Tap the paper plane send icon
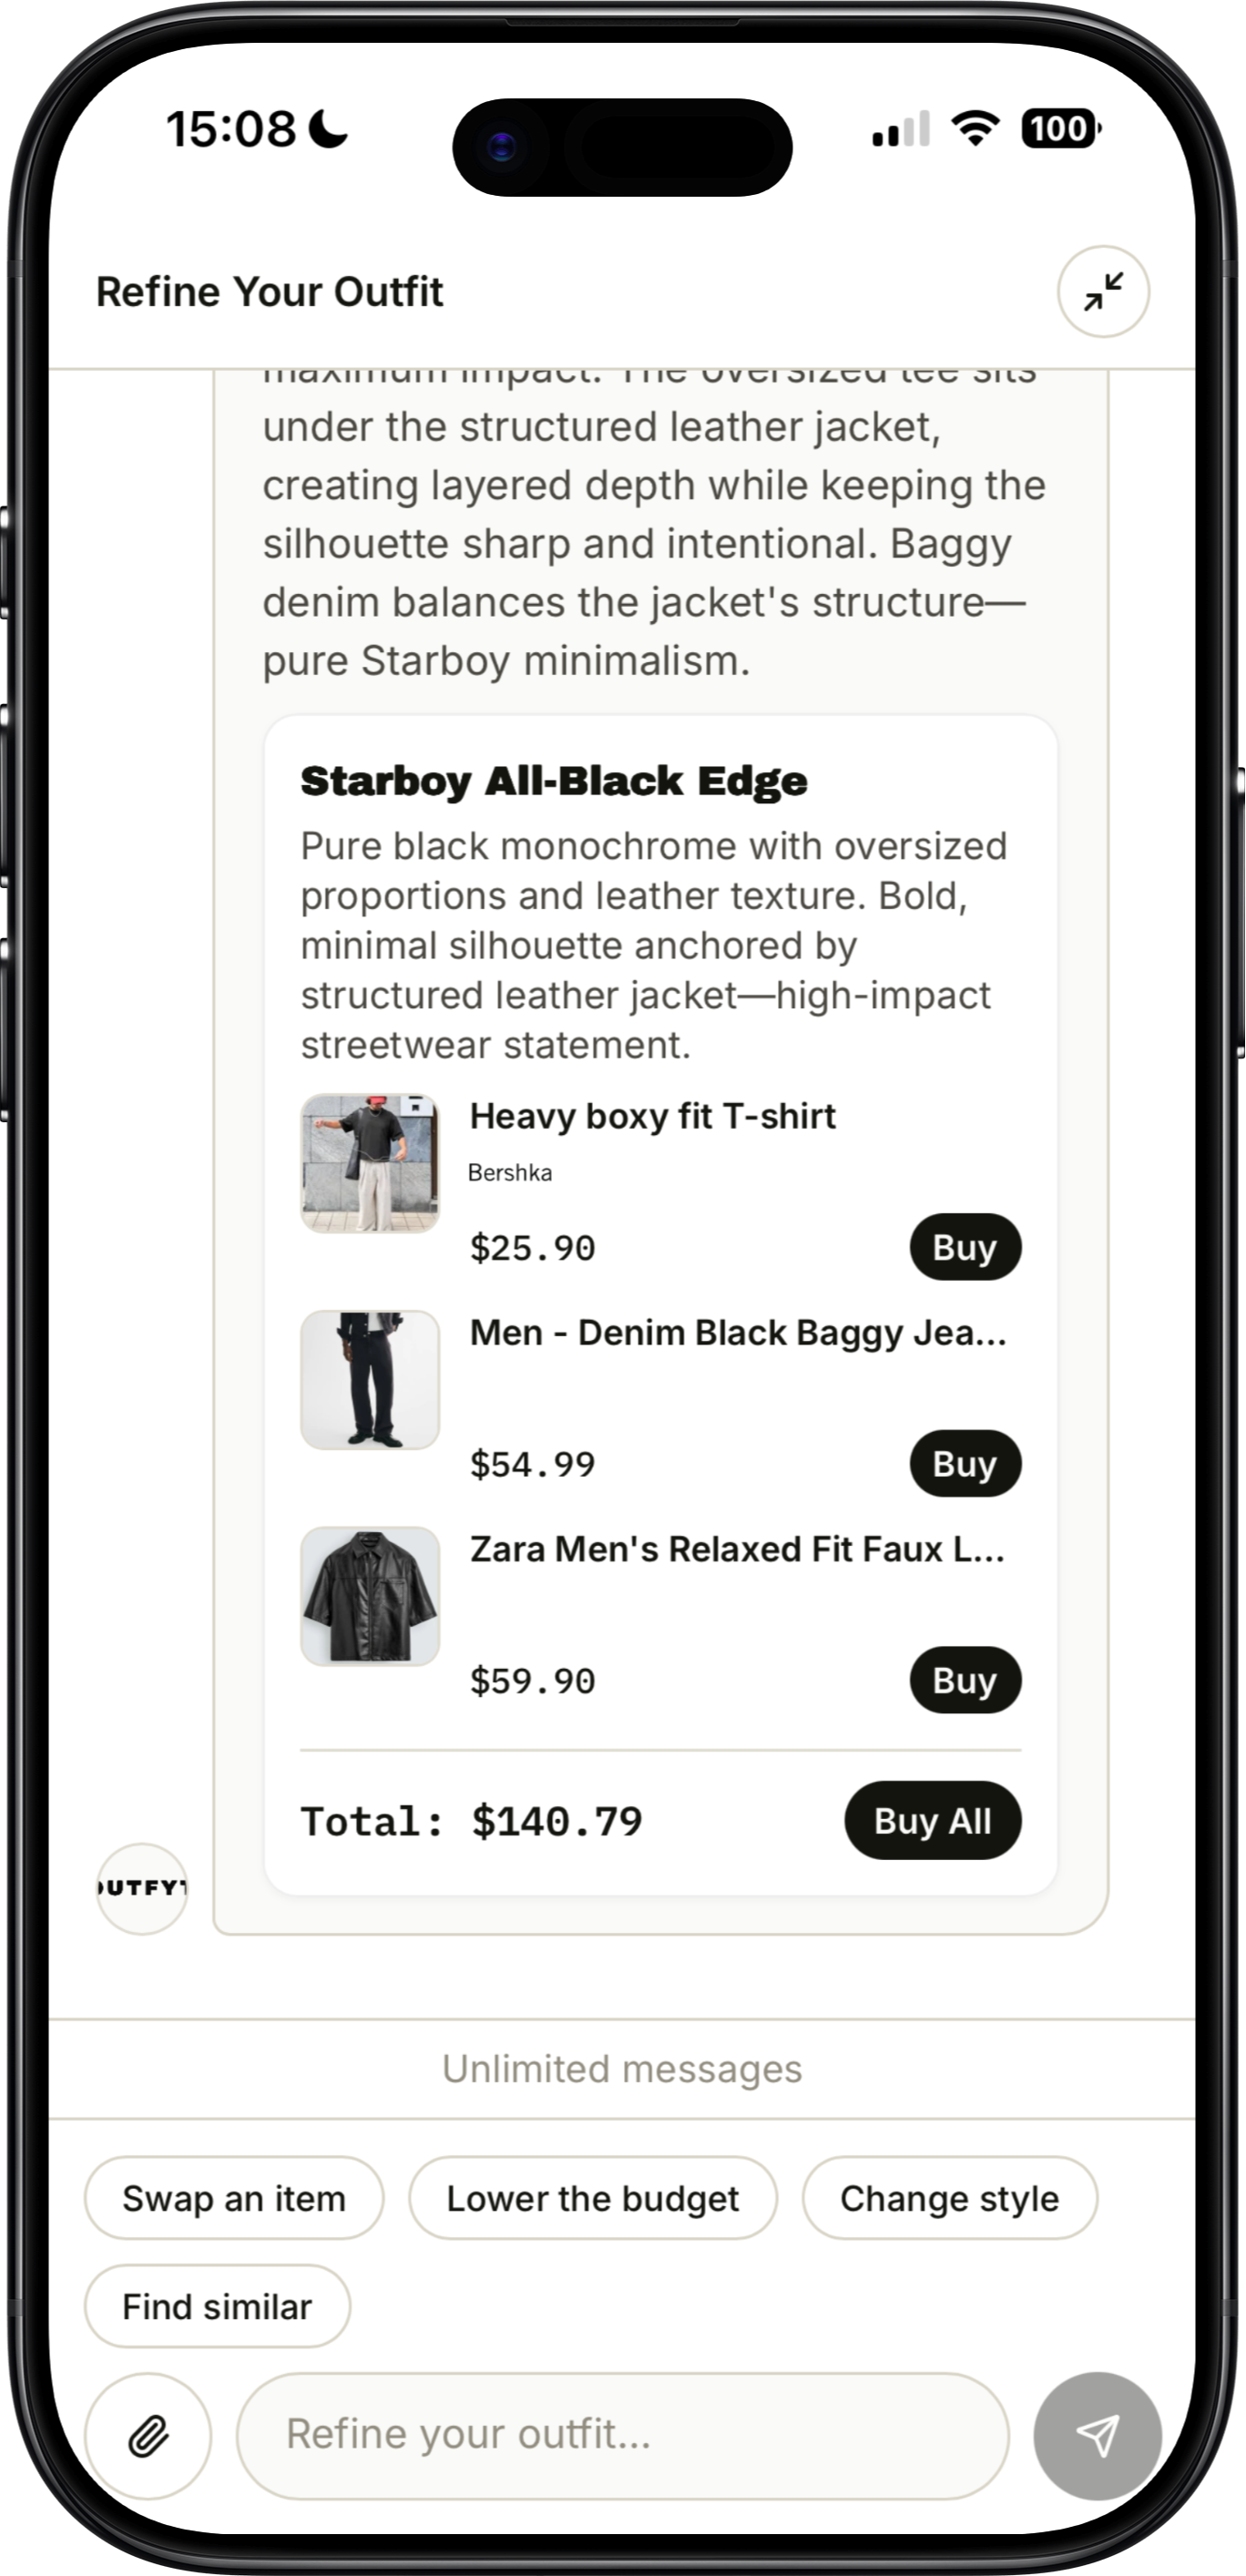 (1097, 2436)
